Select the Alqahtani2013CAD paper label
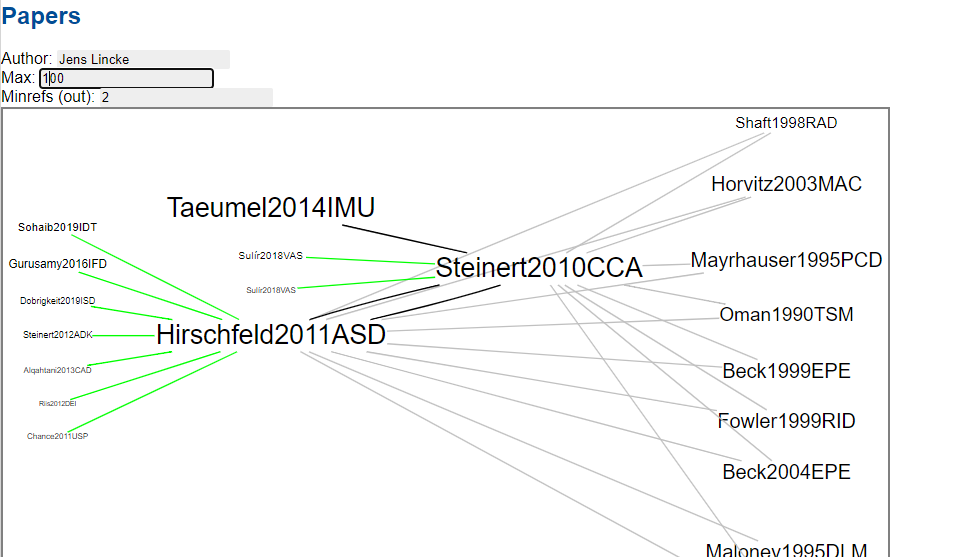Viewport: 959px width, 557px height. tap(58, 370)
